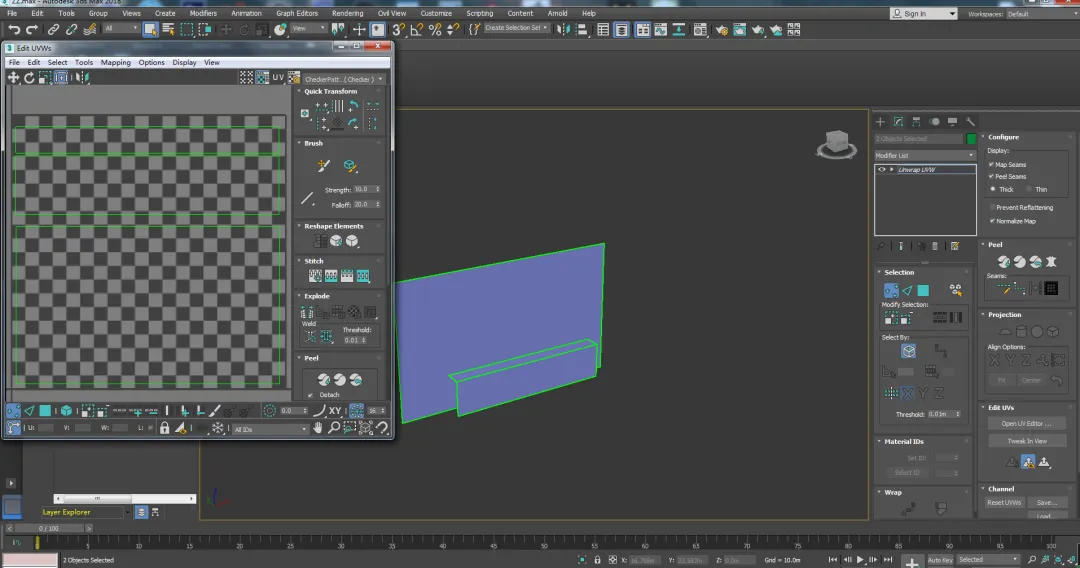The width and height of the screenshot is (1080, 568).
Task: Choose the Rotate tool in Edit UVWs toolbar
Action: [x=29, y=78]
